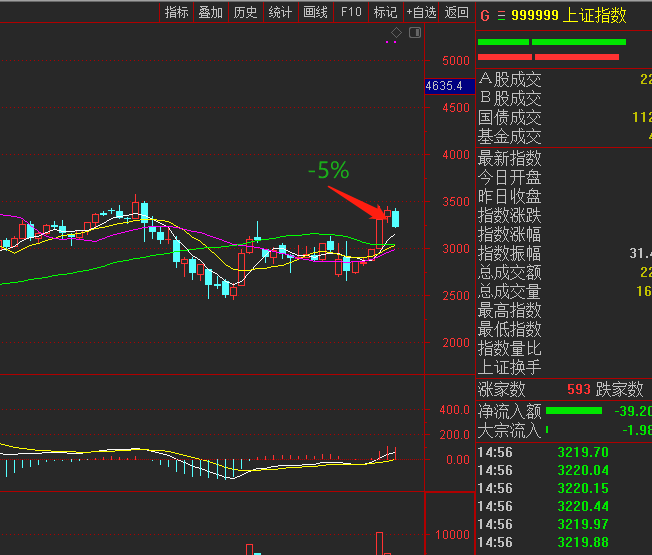Select the 画线 draw line tool
Image resolution: width=652 pixels, height=555 pixels.
(315, 12)
